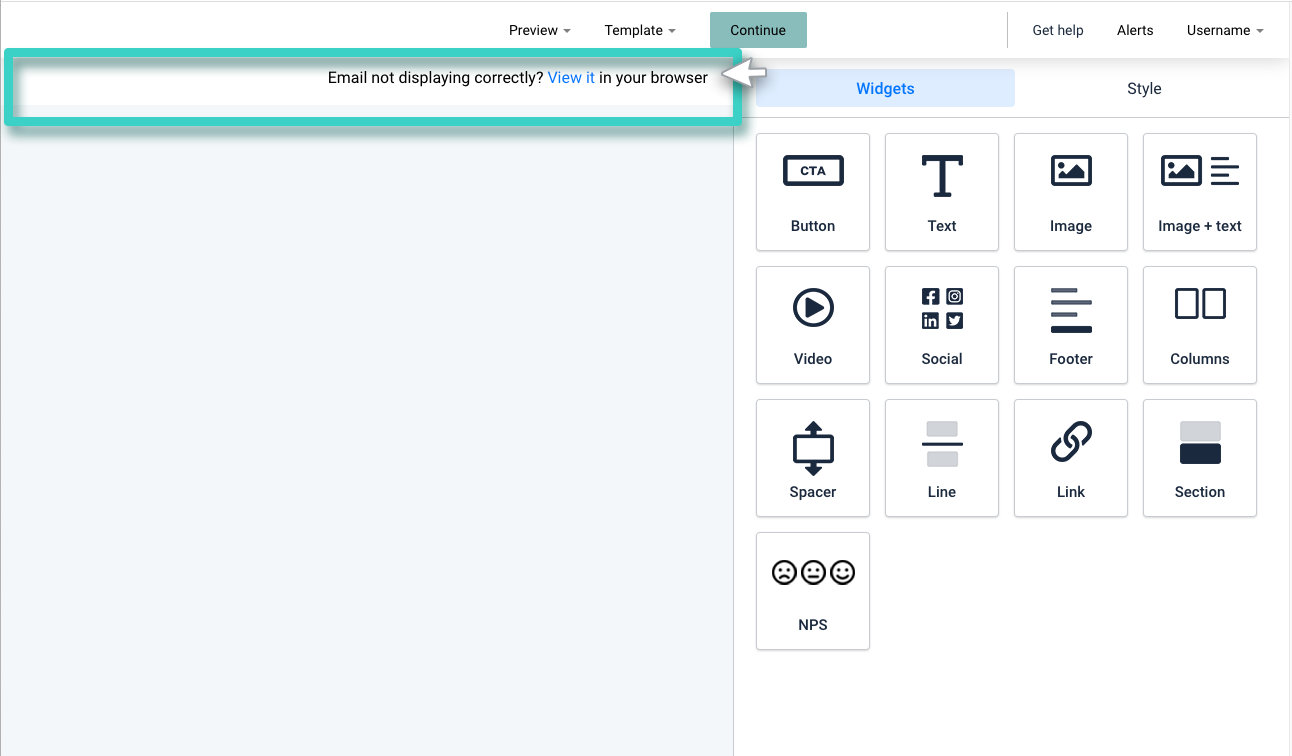
Task: Click the Continue button
Action: (758, 30)
